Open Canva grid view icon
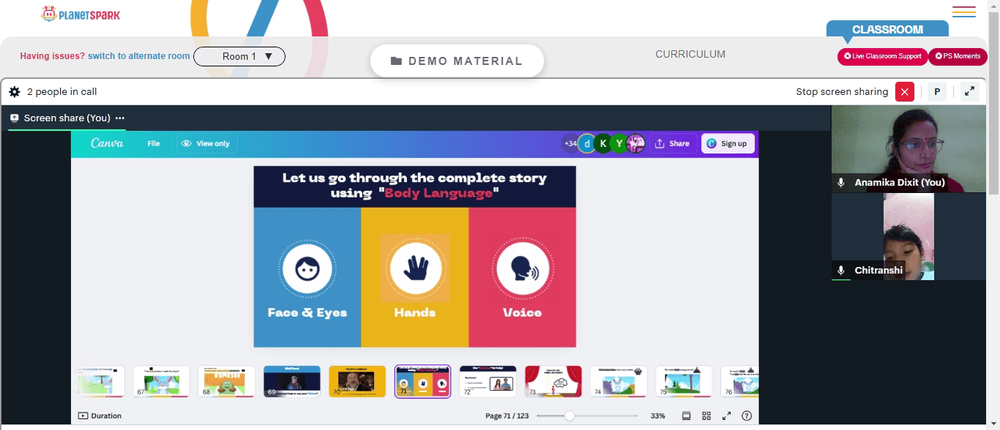 pyautogui.click(x=706, y=416)
